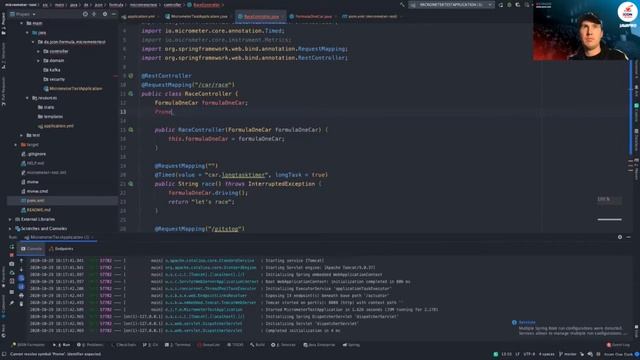This screenshot has height=360, width=640.
Task: Click the camera thread-dump icon in Run panel
Action: 11,264
